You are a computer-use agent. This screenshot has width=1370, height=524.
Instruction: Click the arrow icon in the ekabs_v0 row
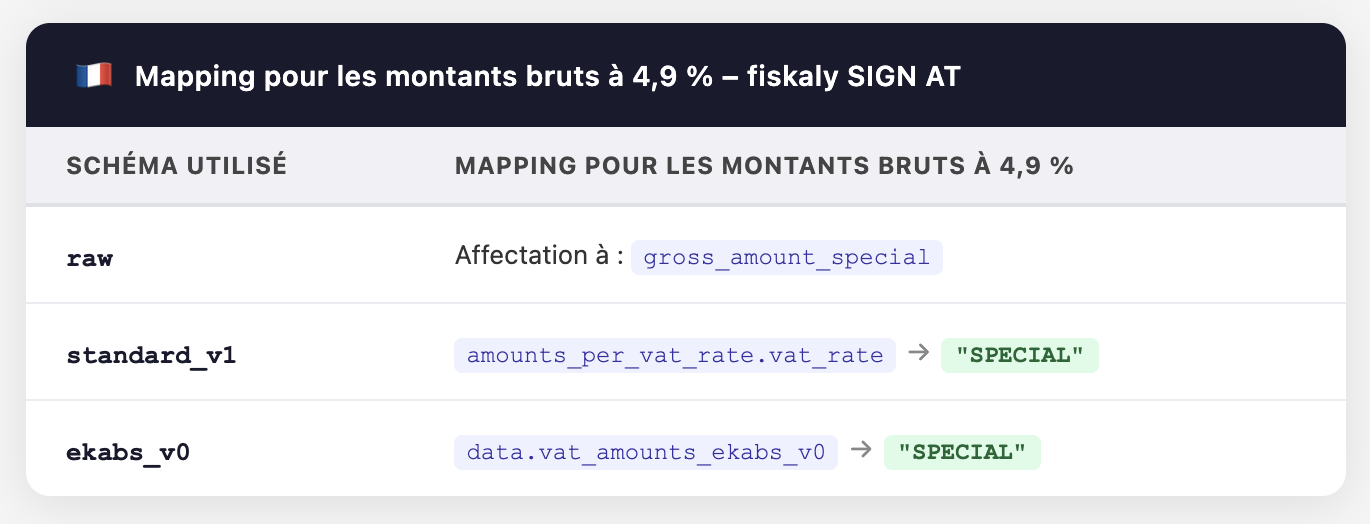coord(860,451)
